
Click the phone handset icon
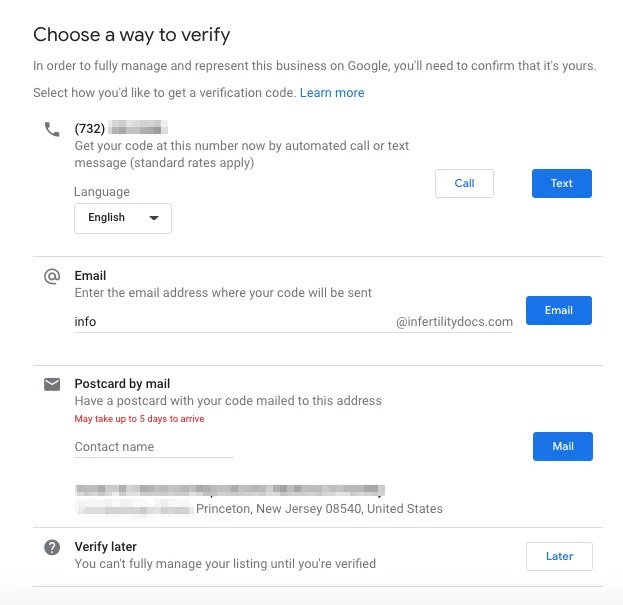tap(52, 130)
